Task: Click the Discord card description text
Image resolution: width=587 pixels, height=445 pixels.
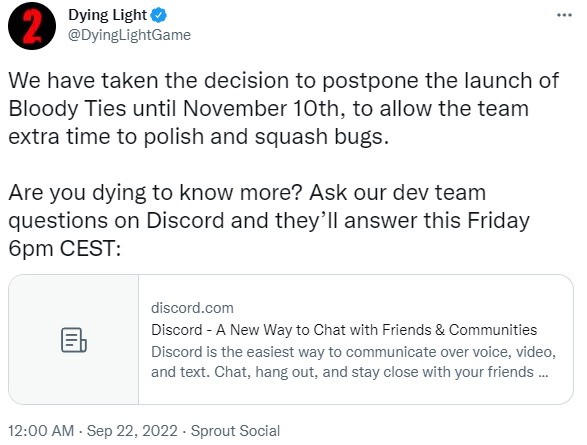Action: pyautogui.click(x=353, y=362)
